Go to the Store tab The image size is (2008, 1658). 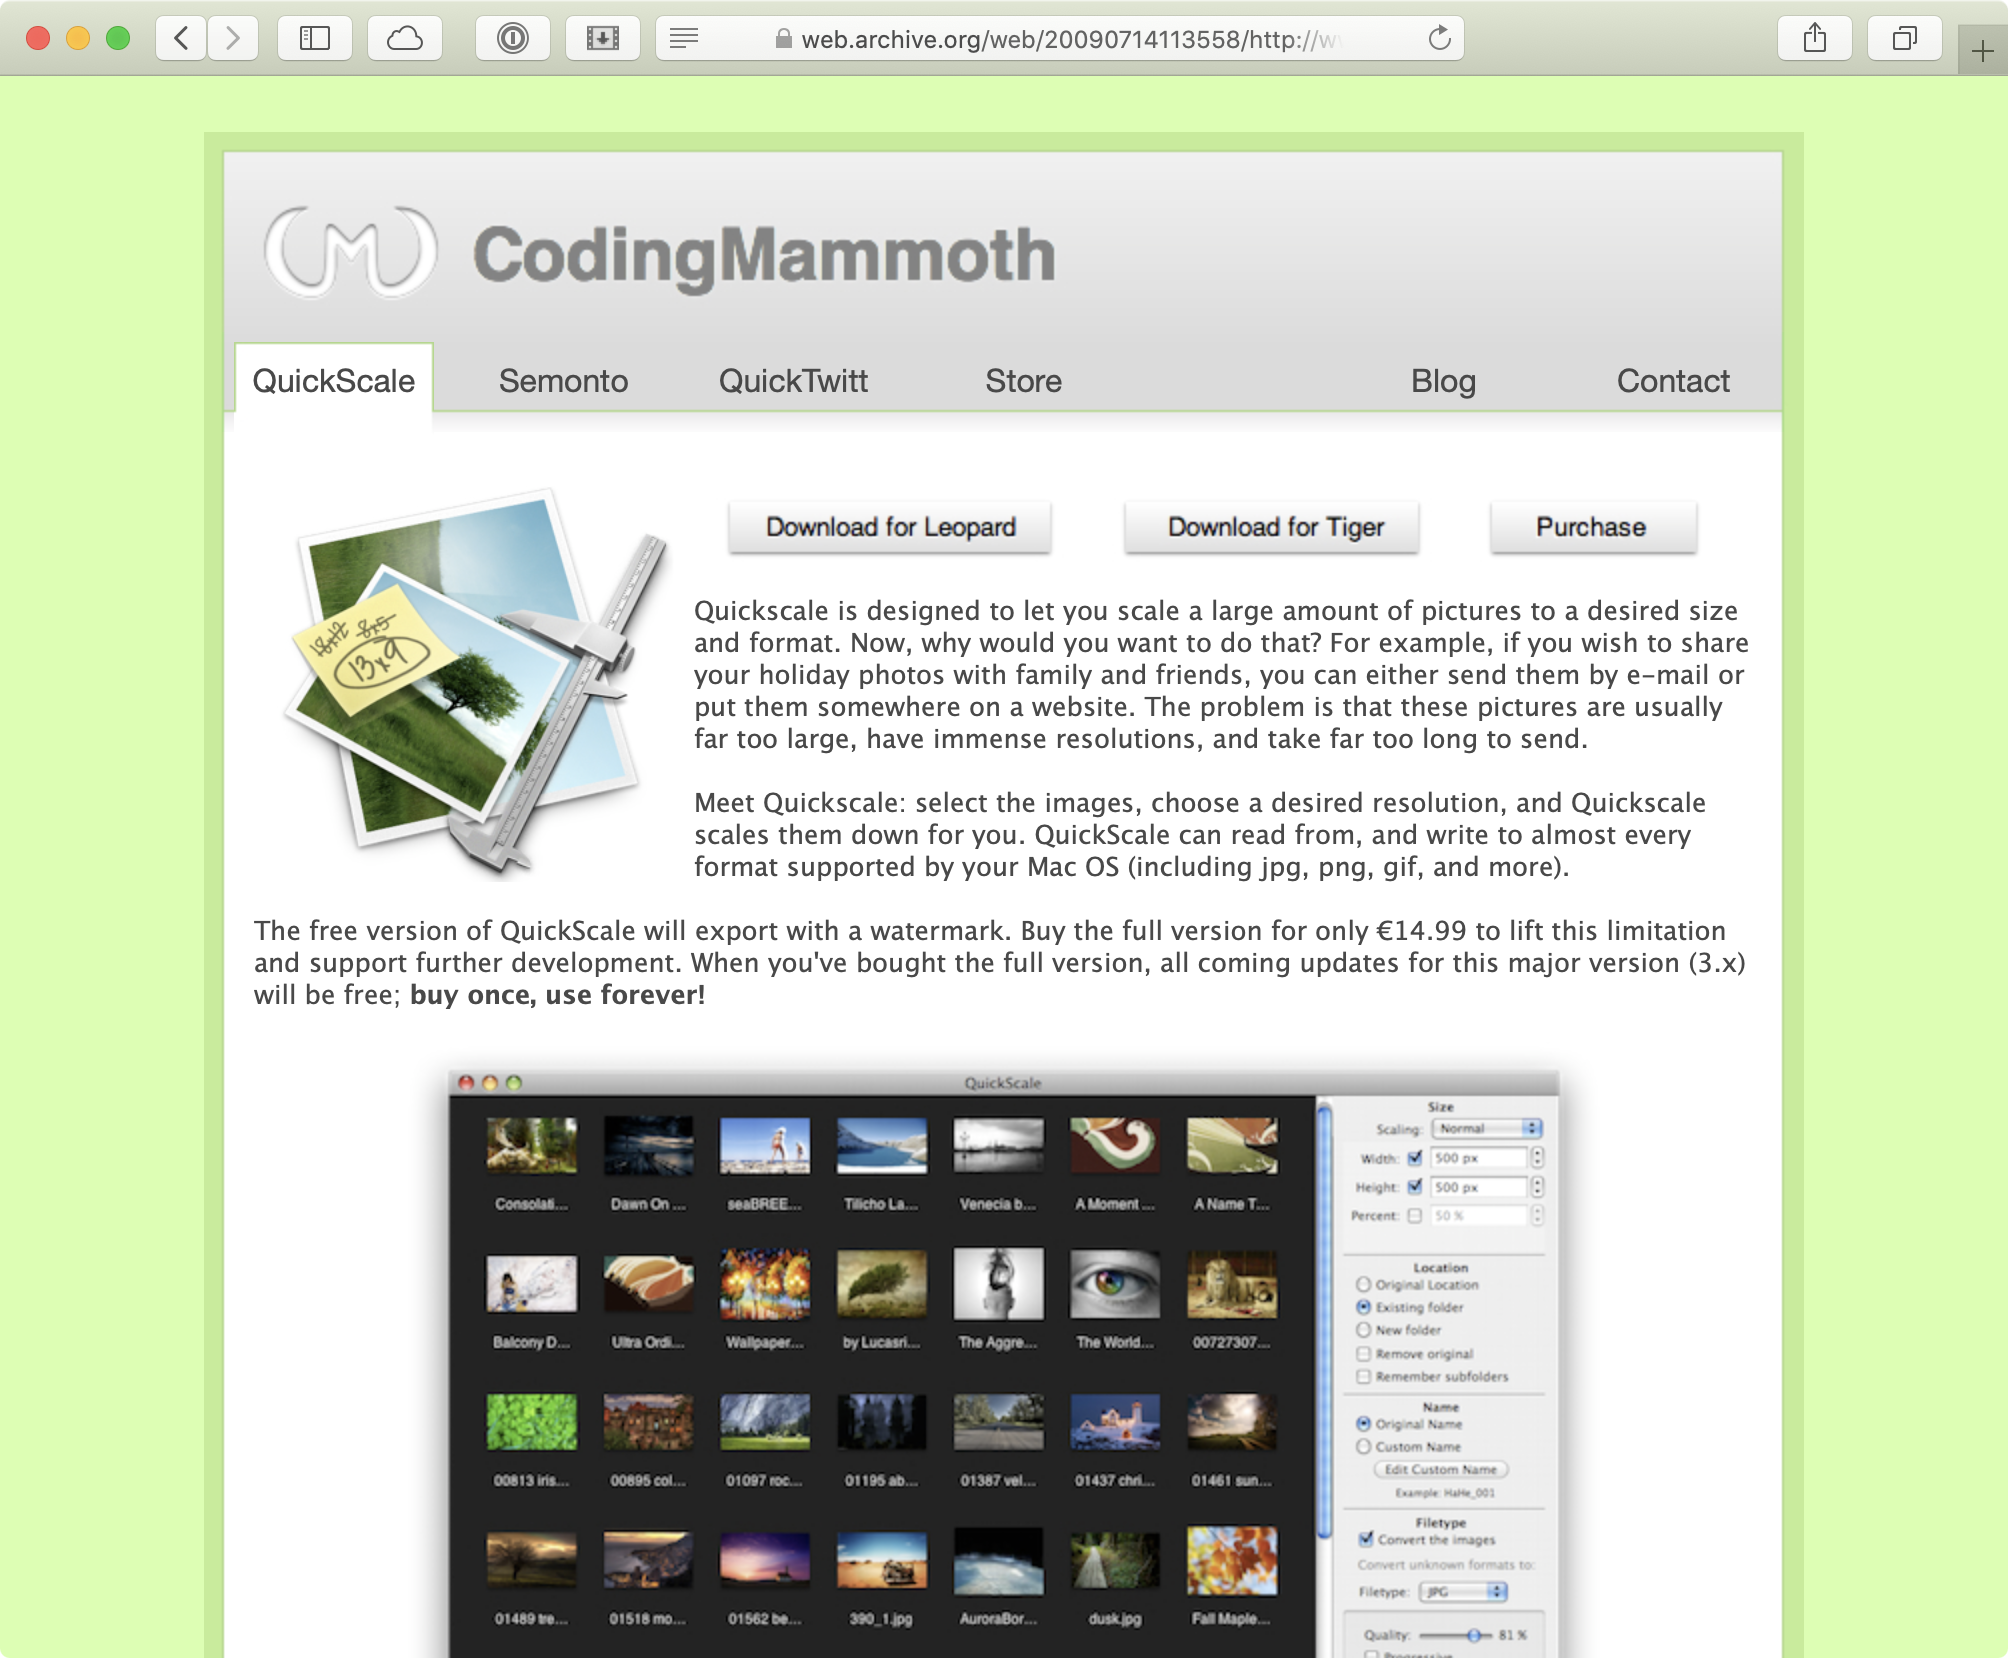[1023, 381]
